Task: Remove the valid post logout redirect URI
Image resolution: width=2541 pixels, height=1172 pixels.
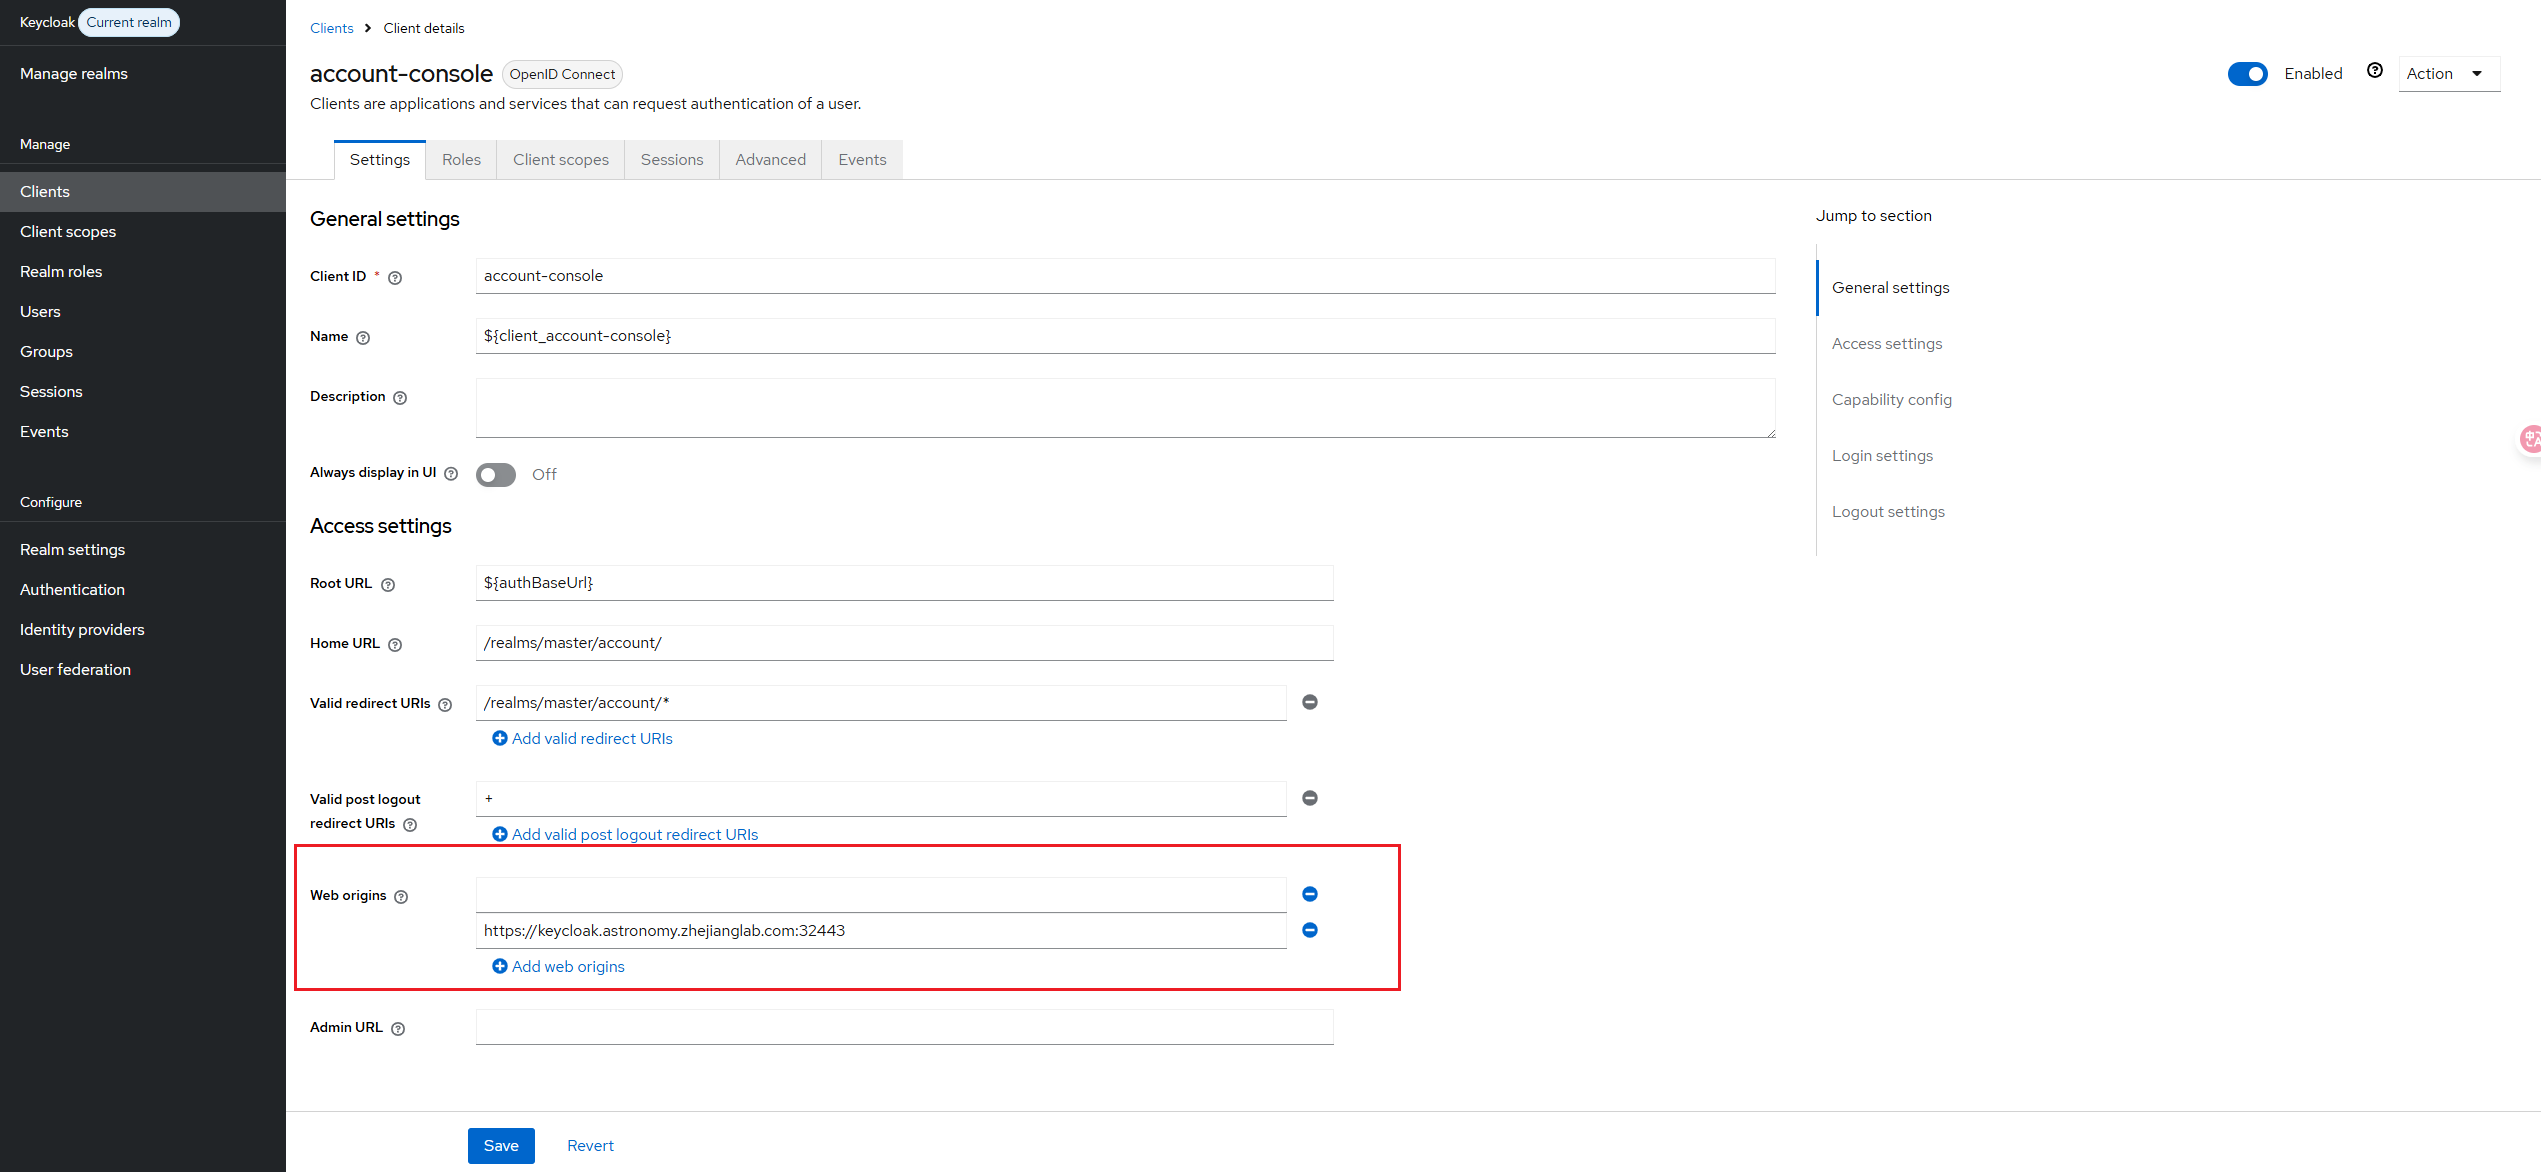Action: [x=1309, y=798]
